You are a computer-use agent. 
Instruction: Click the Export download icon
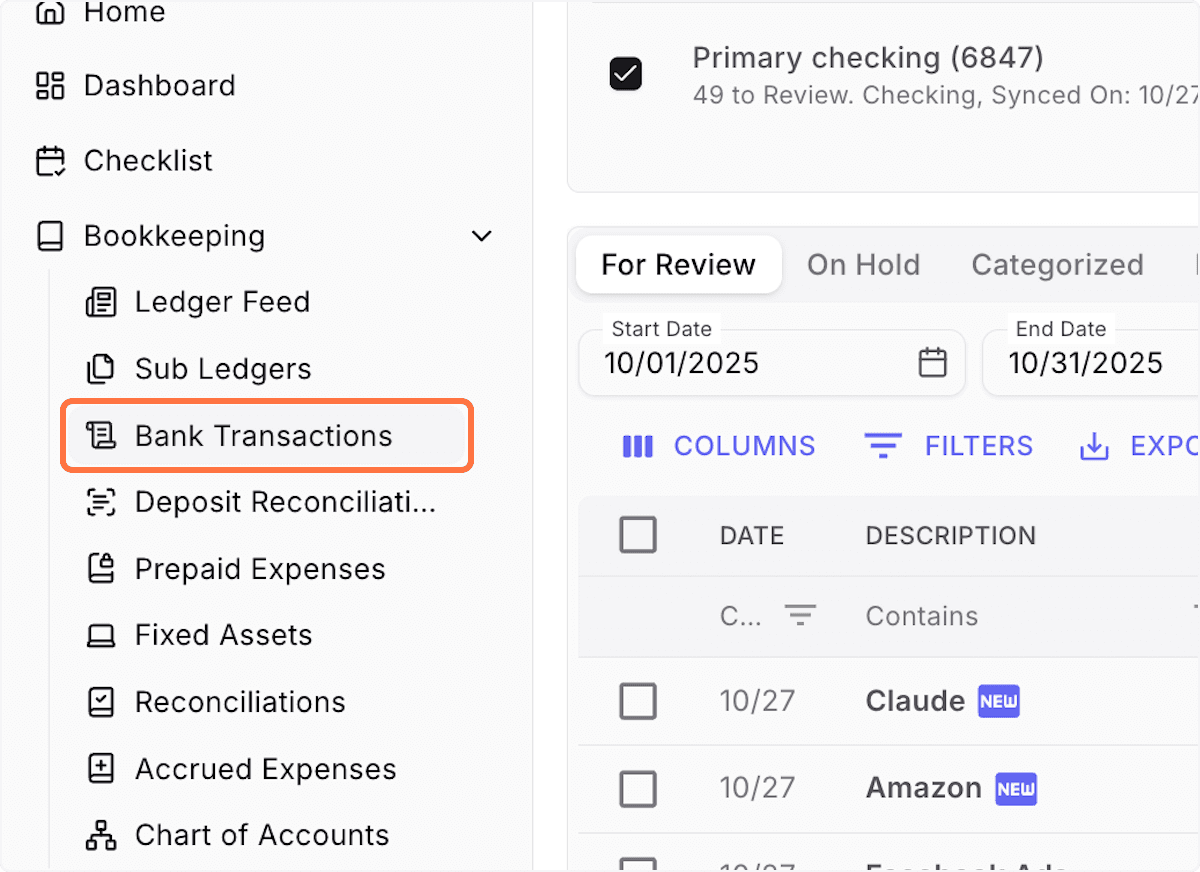click(x=1094, y=446)
